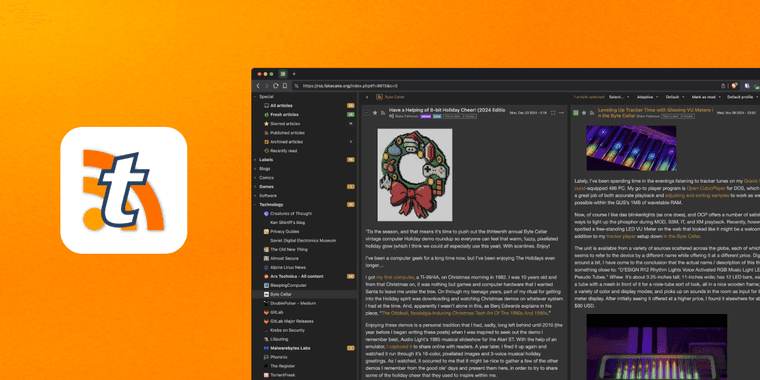Open the Default profile dropdown
The image size is (760, 380).
[742, 97]
